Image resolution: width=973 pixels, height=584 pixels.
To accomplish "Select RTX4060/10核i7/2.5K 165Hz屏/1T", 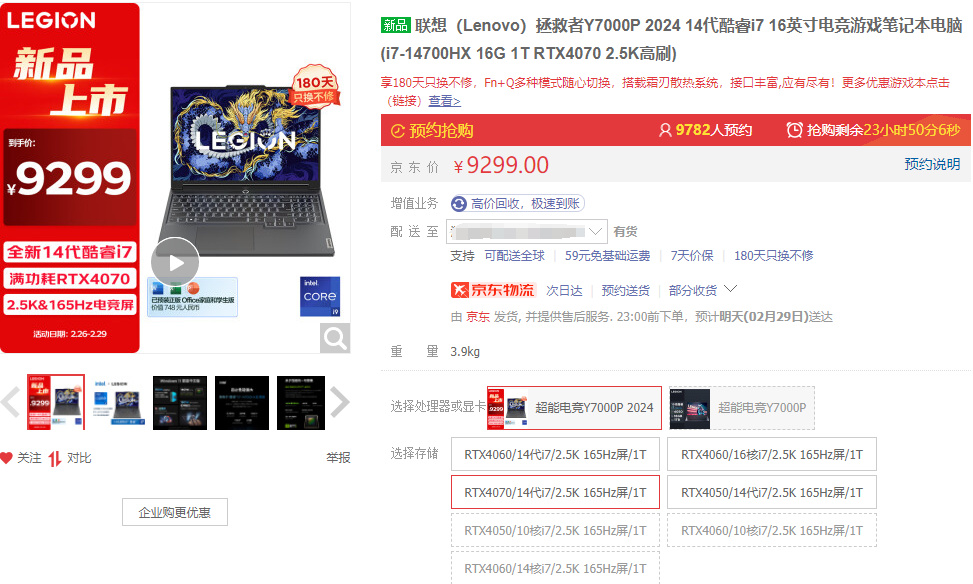I will pyautogui.click(x=772, y=531).
